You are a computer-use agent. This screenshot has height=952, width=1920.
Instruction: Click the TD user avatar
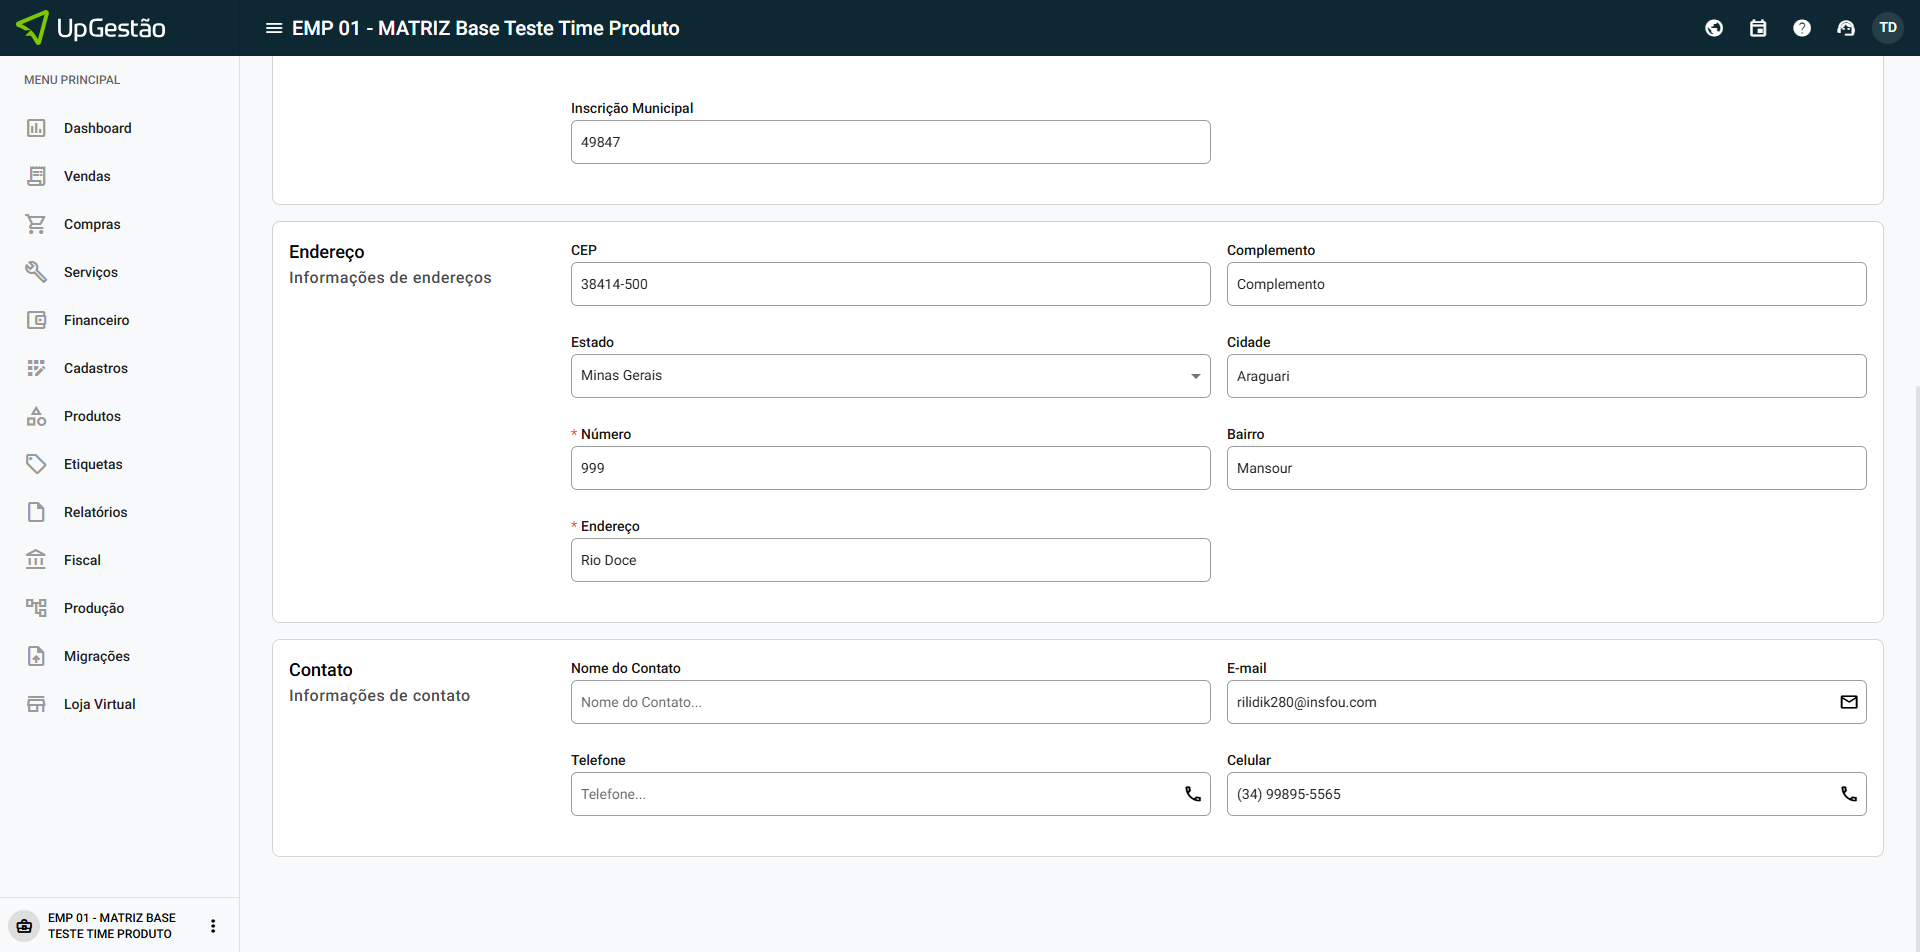(x=1888, y=28)
